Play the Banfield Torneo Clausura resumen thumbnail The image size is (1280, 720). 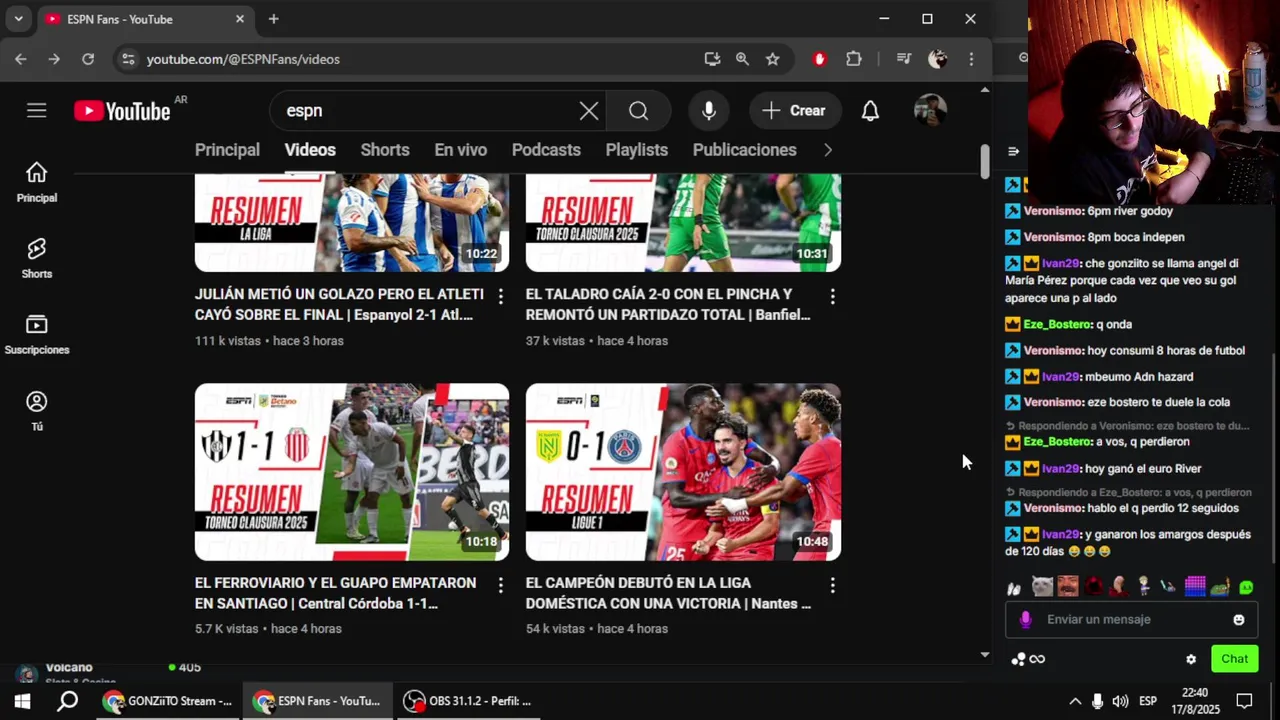pyautogui.click(x=683, y=223)
